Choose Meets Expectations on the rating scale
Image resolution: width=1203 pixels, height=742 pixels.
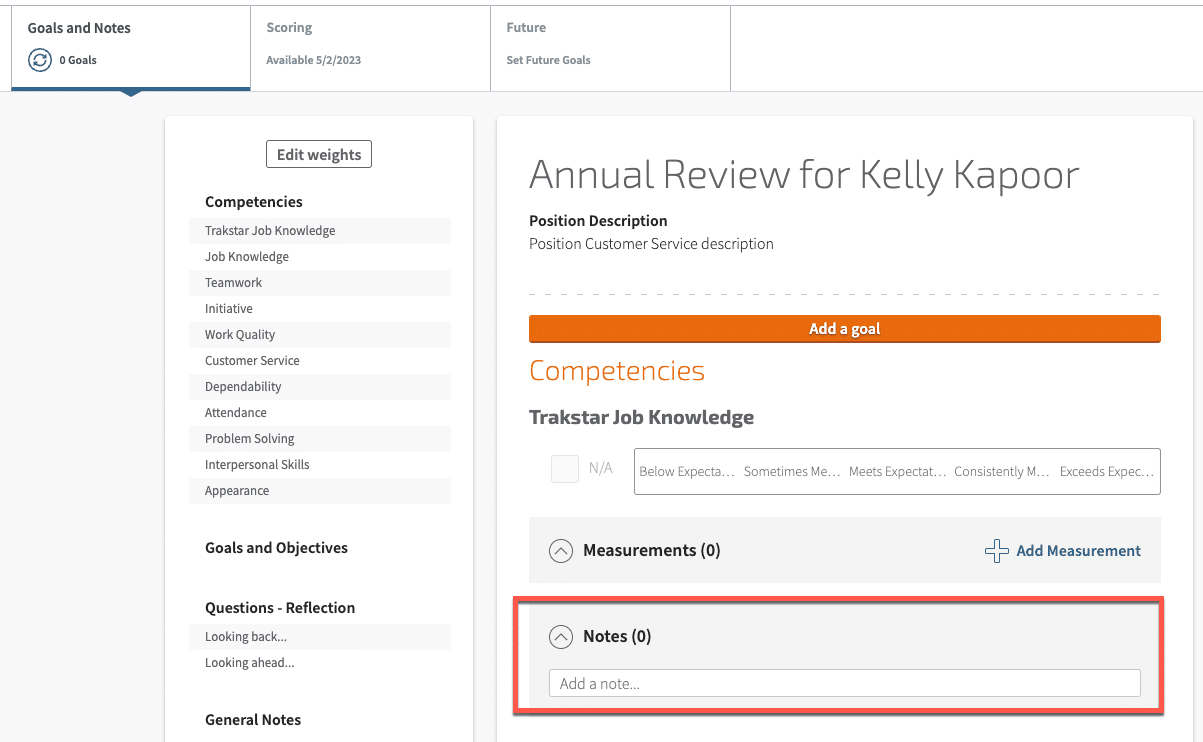pyautogui.click(x=897, y=472)
